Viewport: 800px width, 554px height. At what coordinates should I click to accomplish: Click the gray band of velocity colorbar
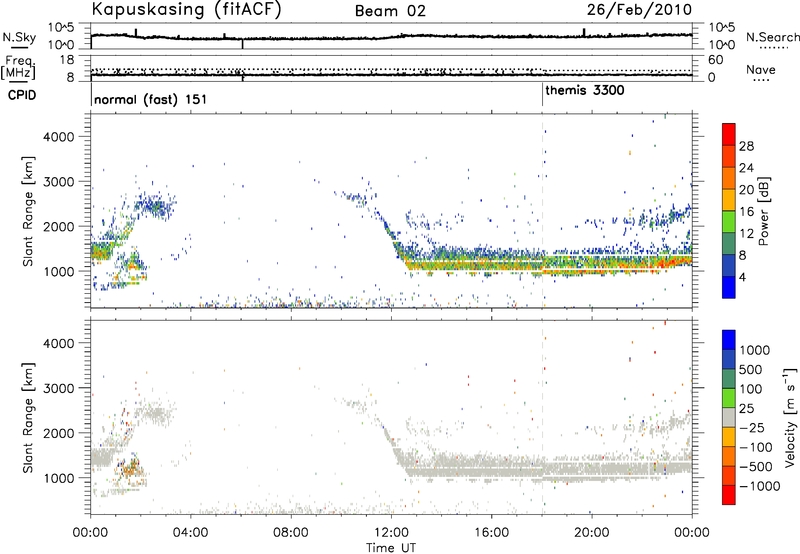coord(729,418)
